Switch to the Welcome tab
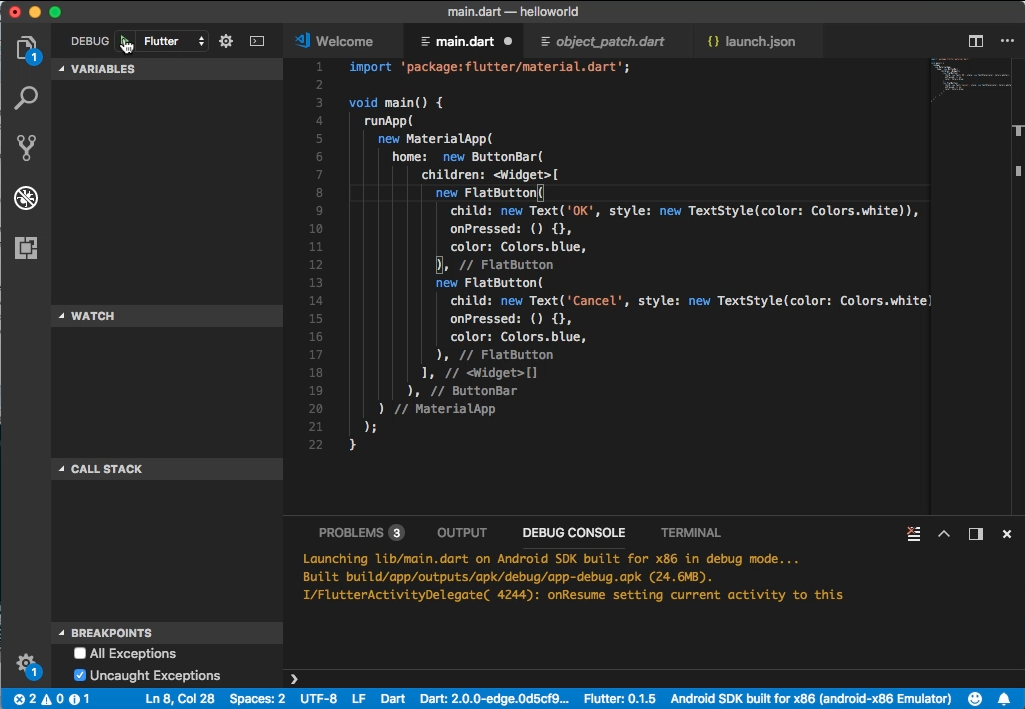This screenshot has height=709, width=1025. (344, 41)
